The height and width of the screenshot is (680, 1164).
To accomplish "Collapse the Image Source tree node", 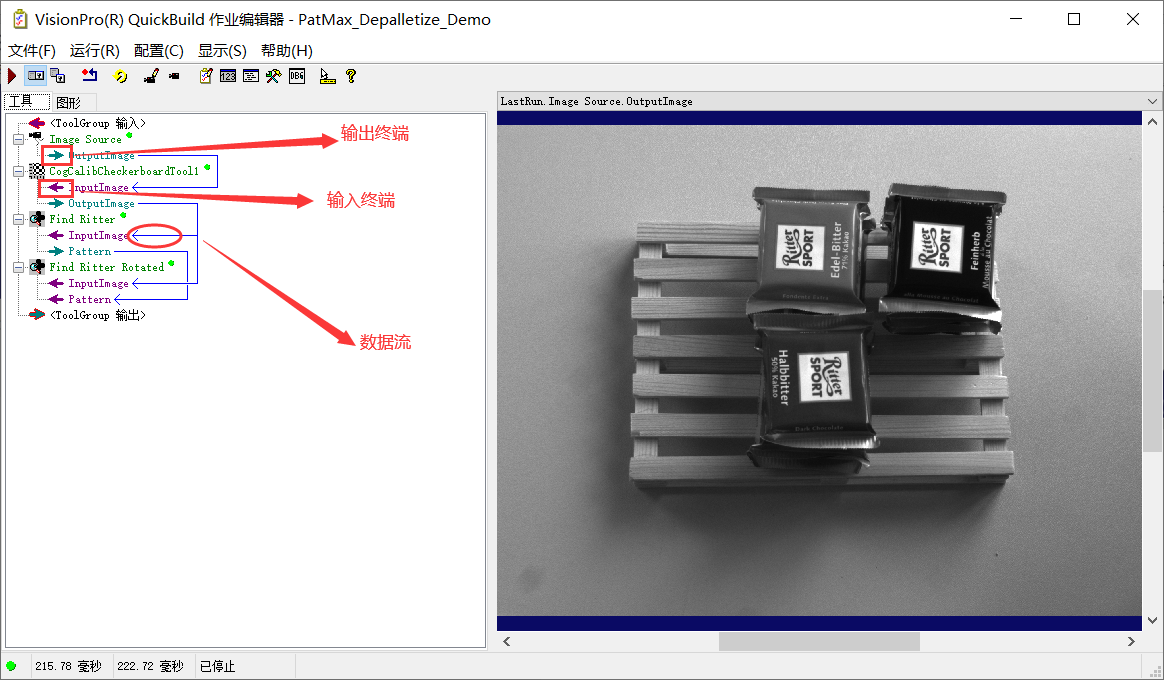I will point(16,139).
